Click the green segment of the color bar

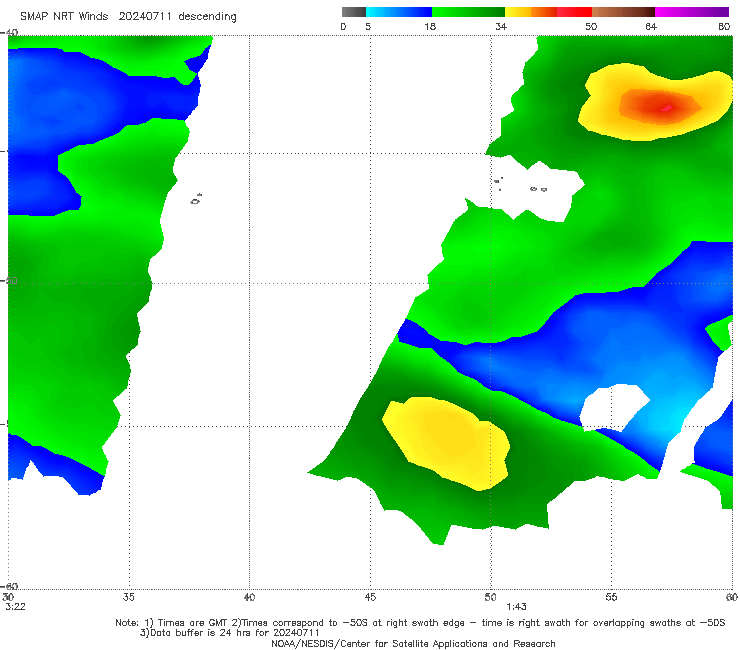click(x=468, y=12)
